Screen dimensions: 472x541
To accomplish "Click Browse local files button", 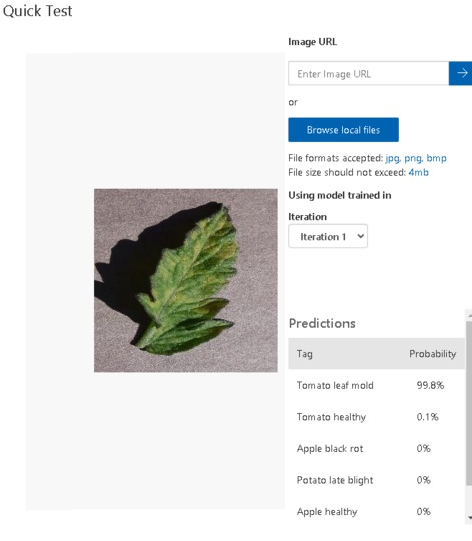I will [x=343, y=130].
